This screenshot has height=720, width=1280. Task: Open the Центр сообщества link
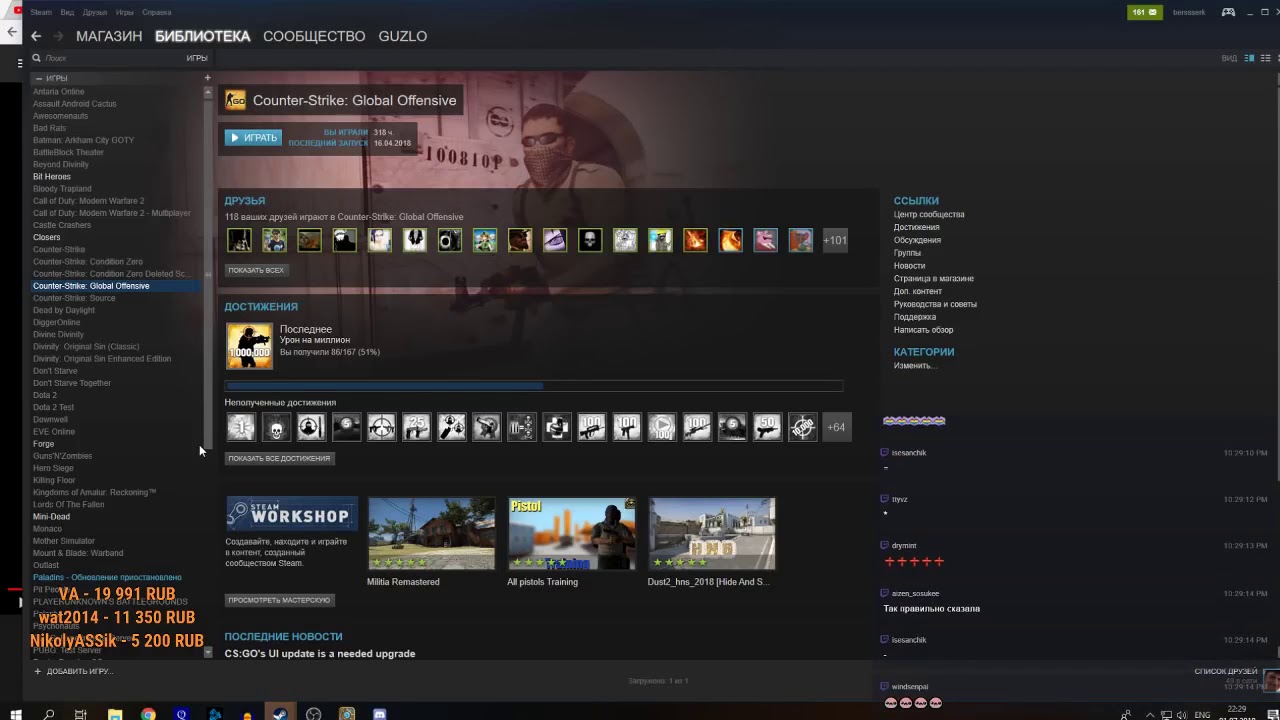point(929,214)
